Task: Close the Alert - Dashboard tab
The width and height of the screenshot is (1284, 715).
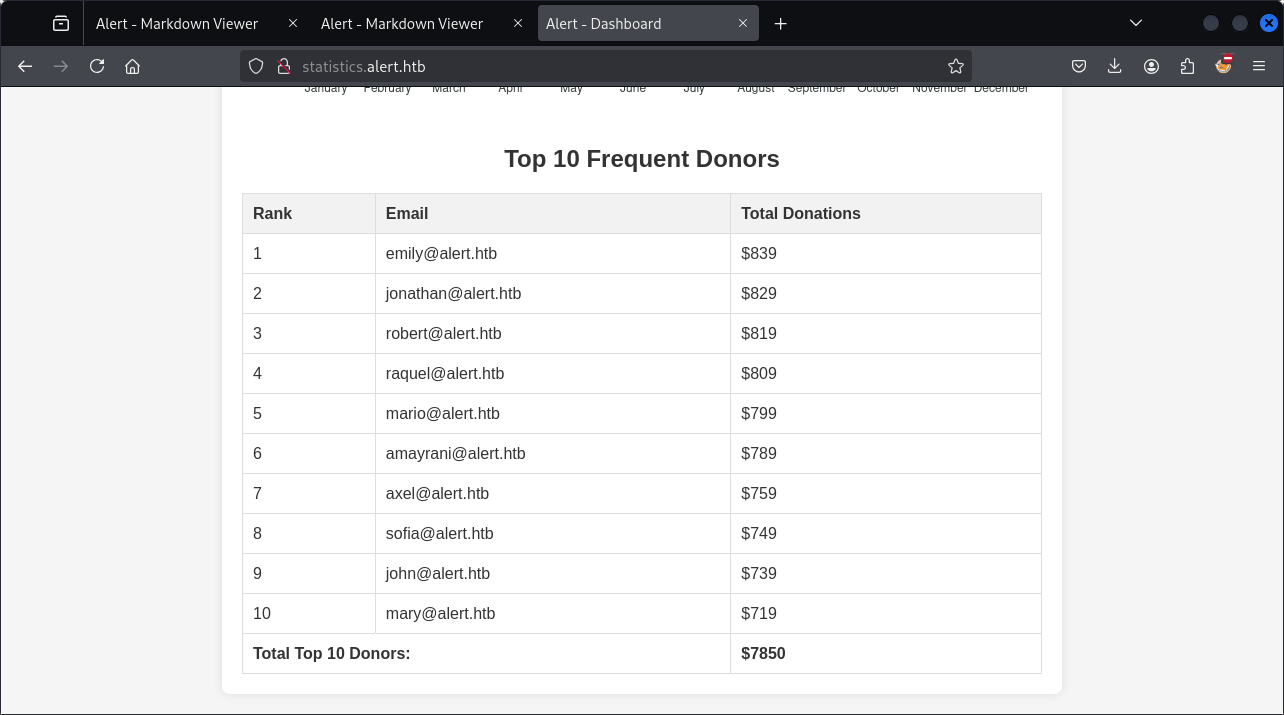Action: (x=743, y=23)
